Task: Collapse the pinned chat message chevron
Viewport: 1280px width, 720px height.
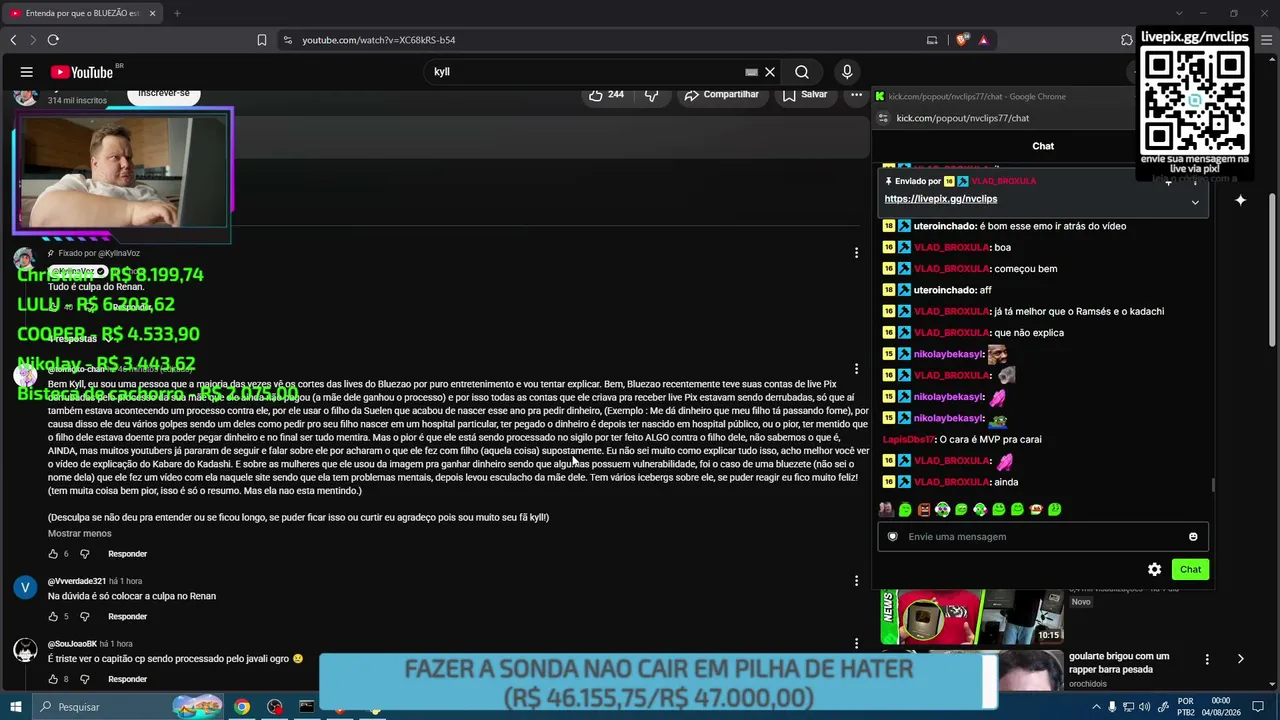Action: point(1195,202)
